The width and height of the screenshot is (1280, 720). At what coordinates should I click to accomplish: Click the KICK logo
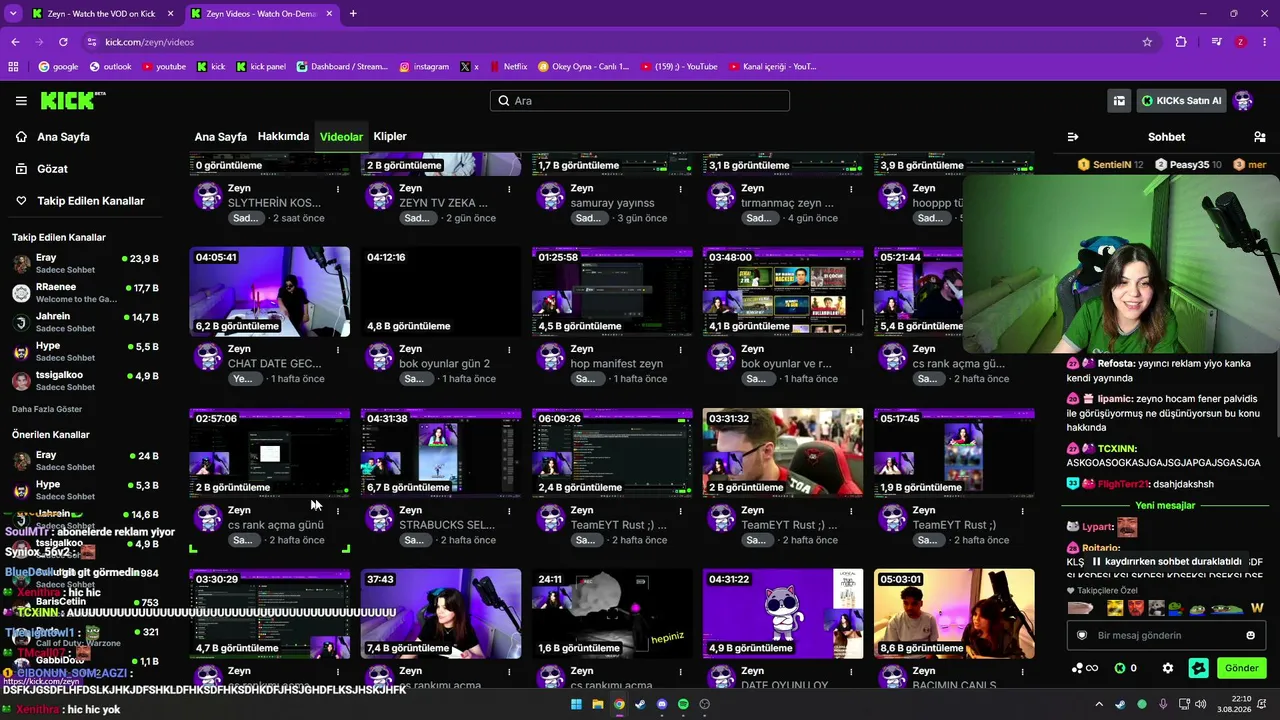tap(73, 100)
